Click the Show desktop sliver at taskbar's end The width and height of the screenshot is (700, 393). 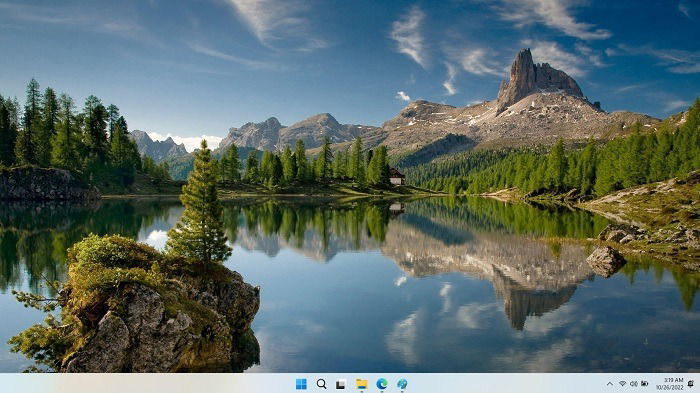tap(698, 383)
